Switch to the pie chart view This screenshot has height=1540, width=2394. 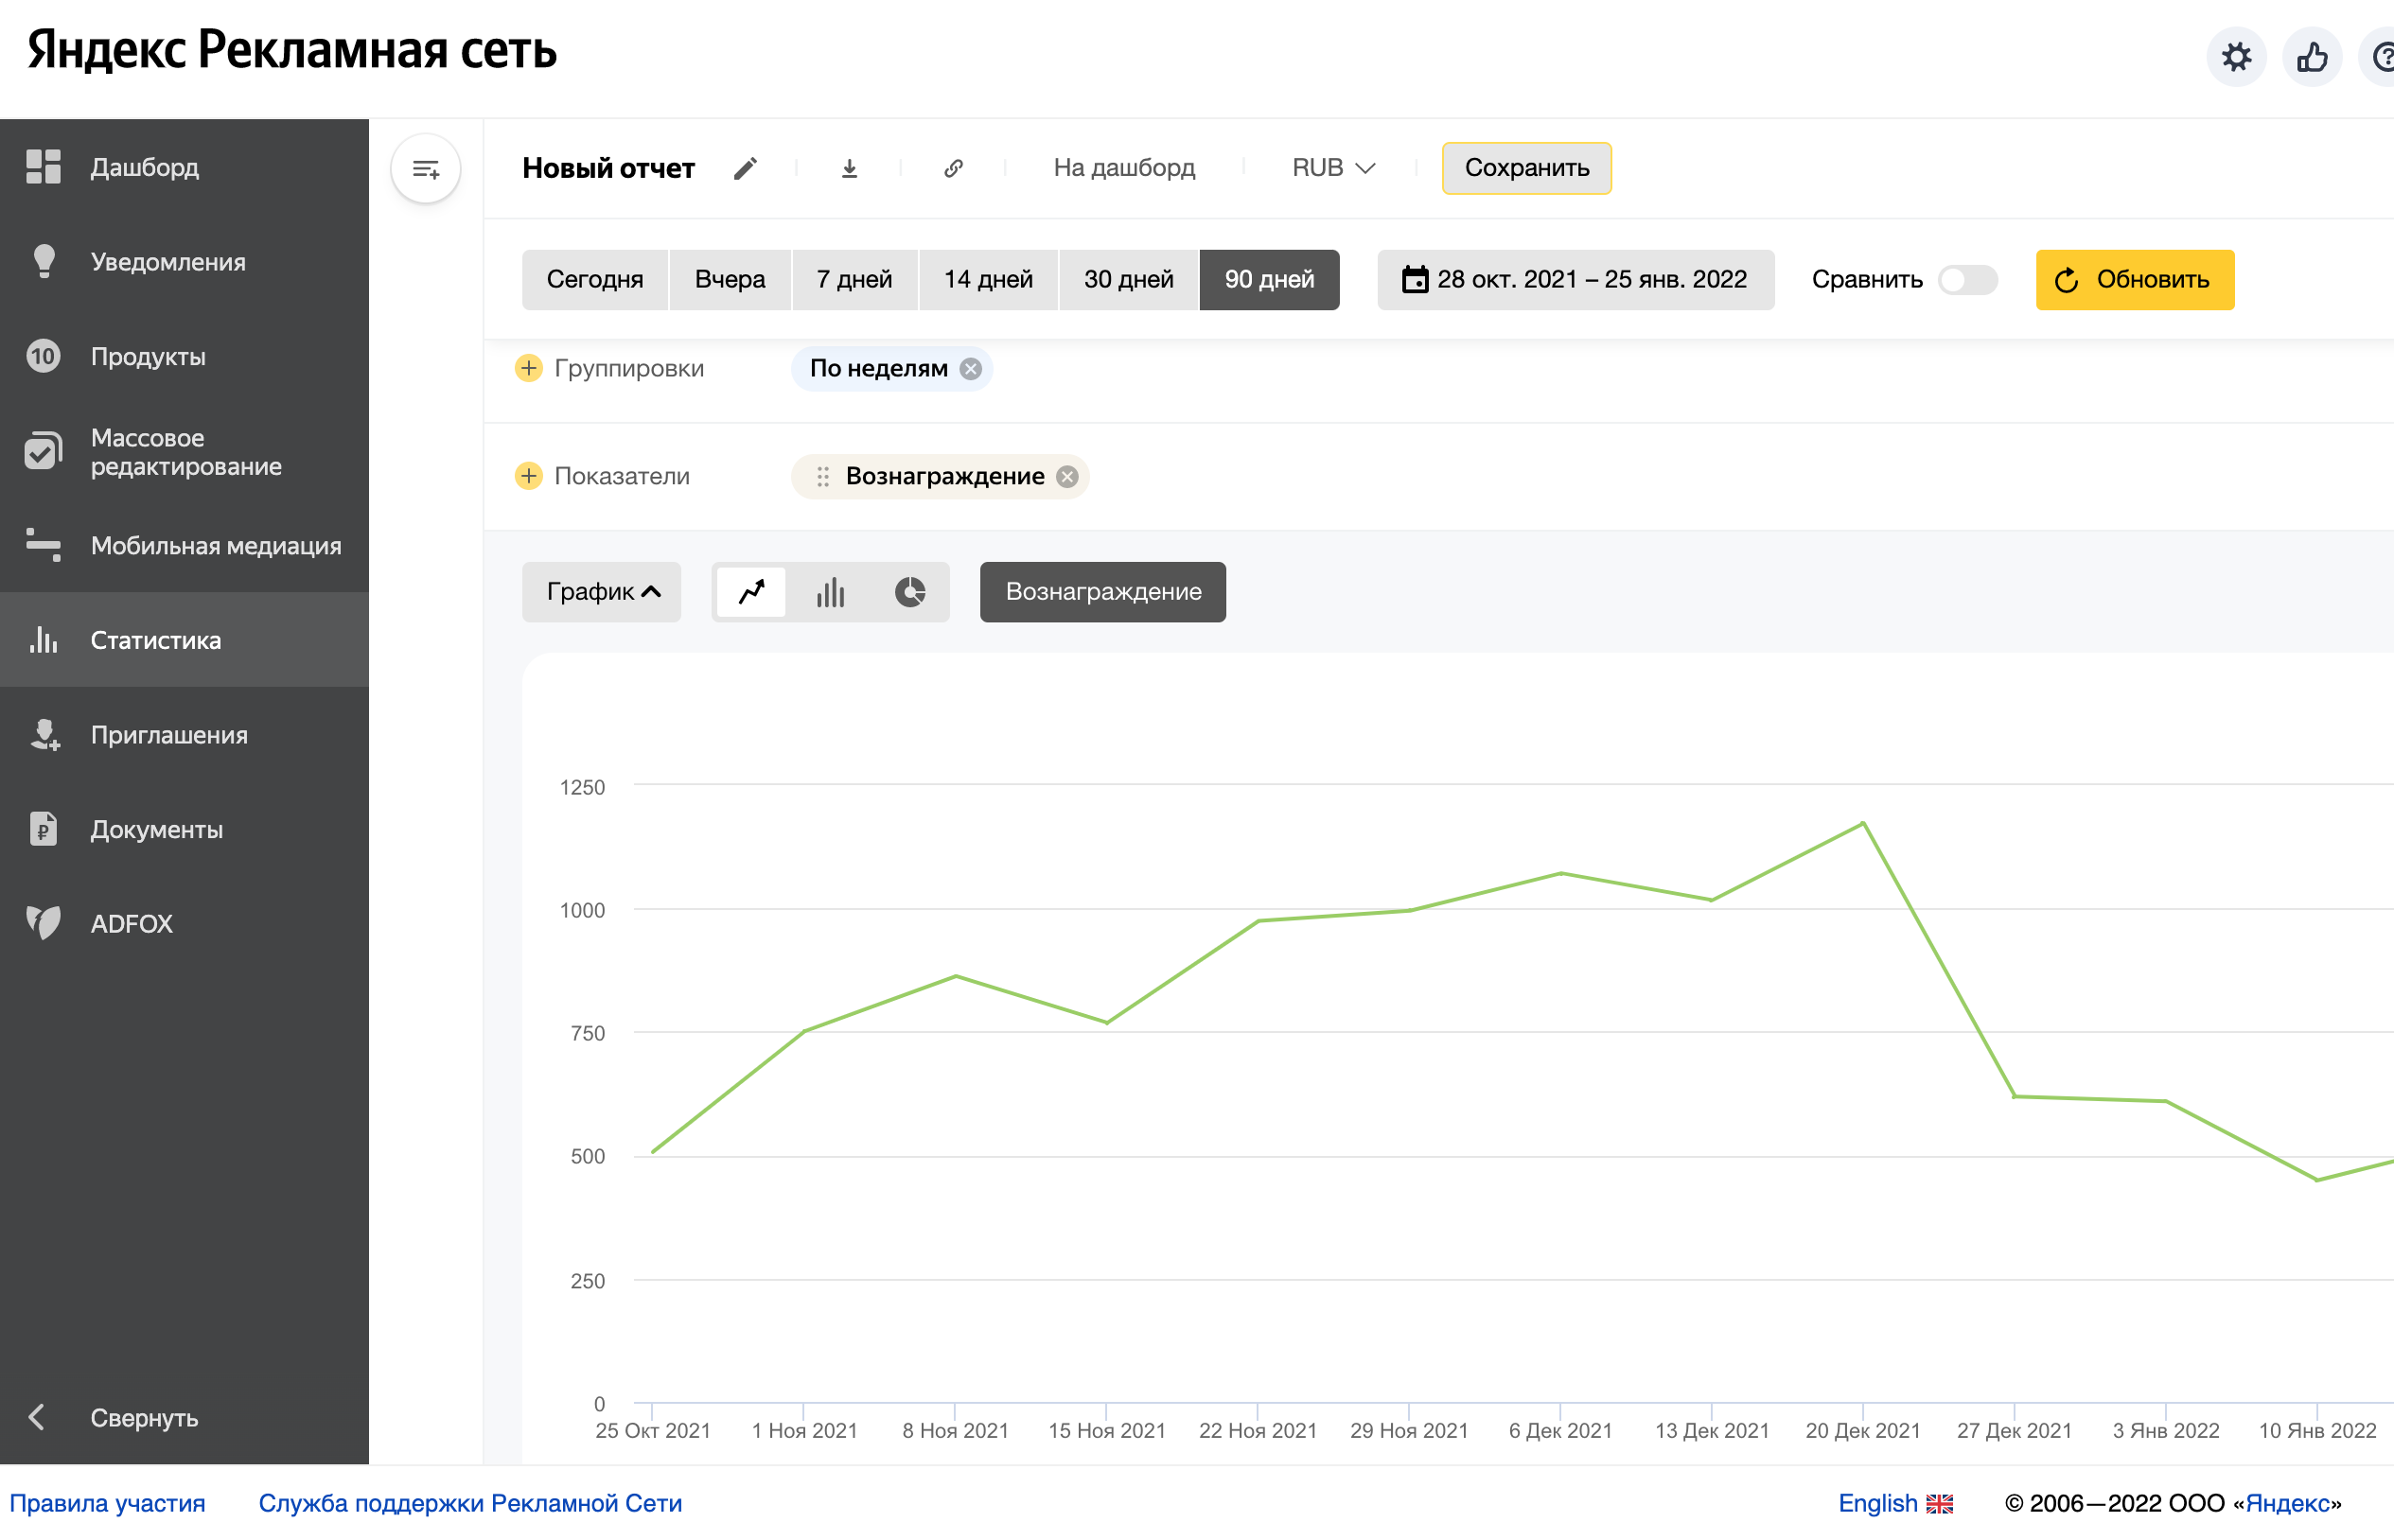click(909, 592)
